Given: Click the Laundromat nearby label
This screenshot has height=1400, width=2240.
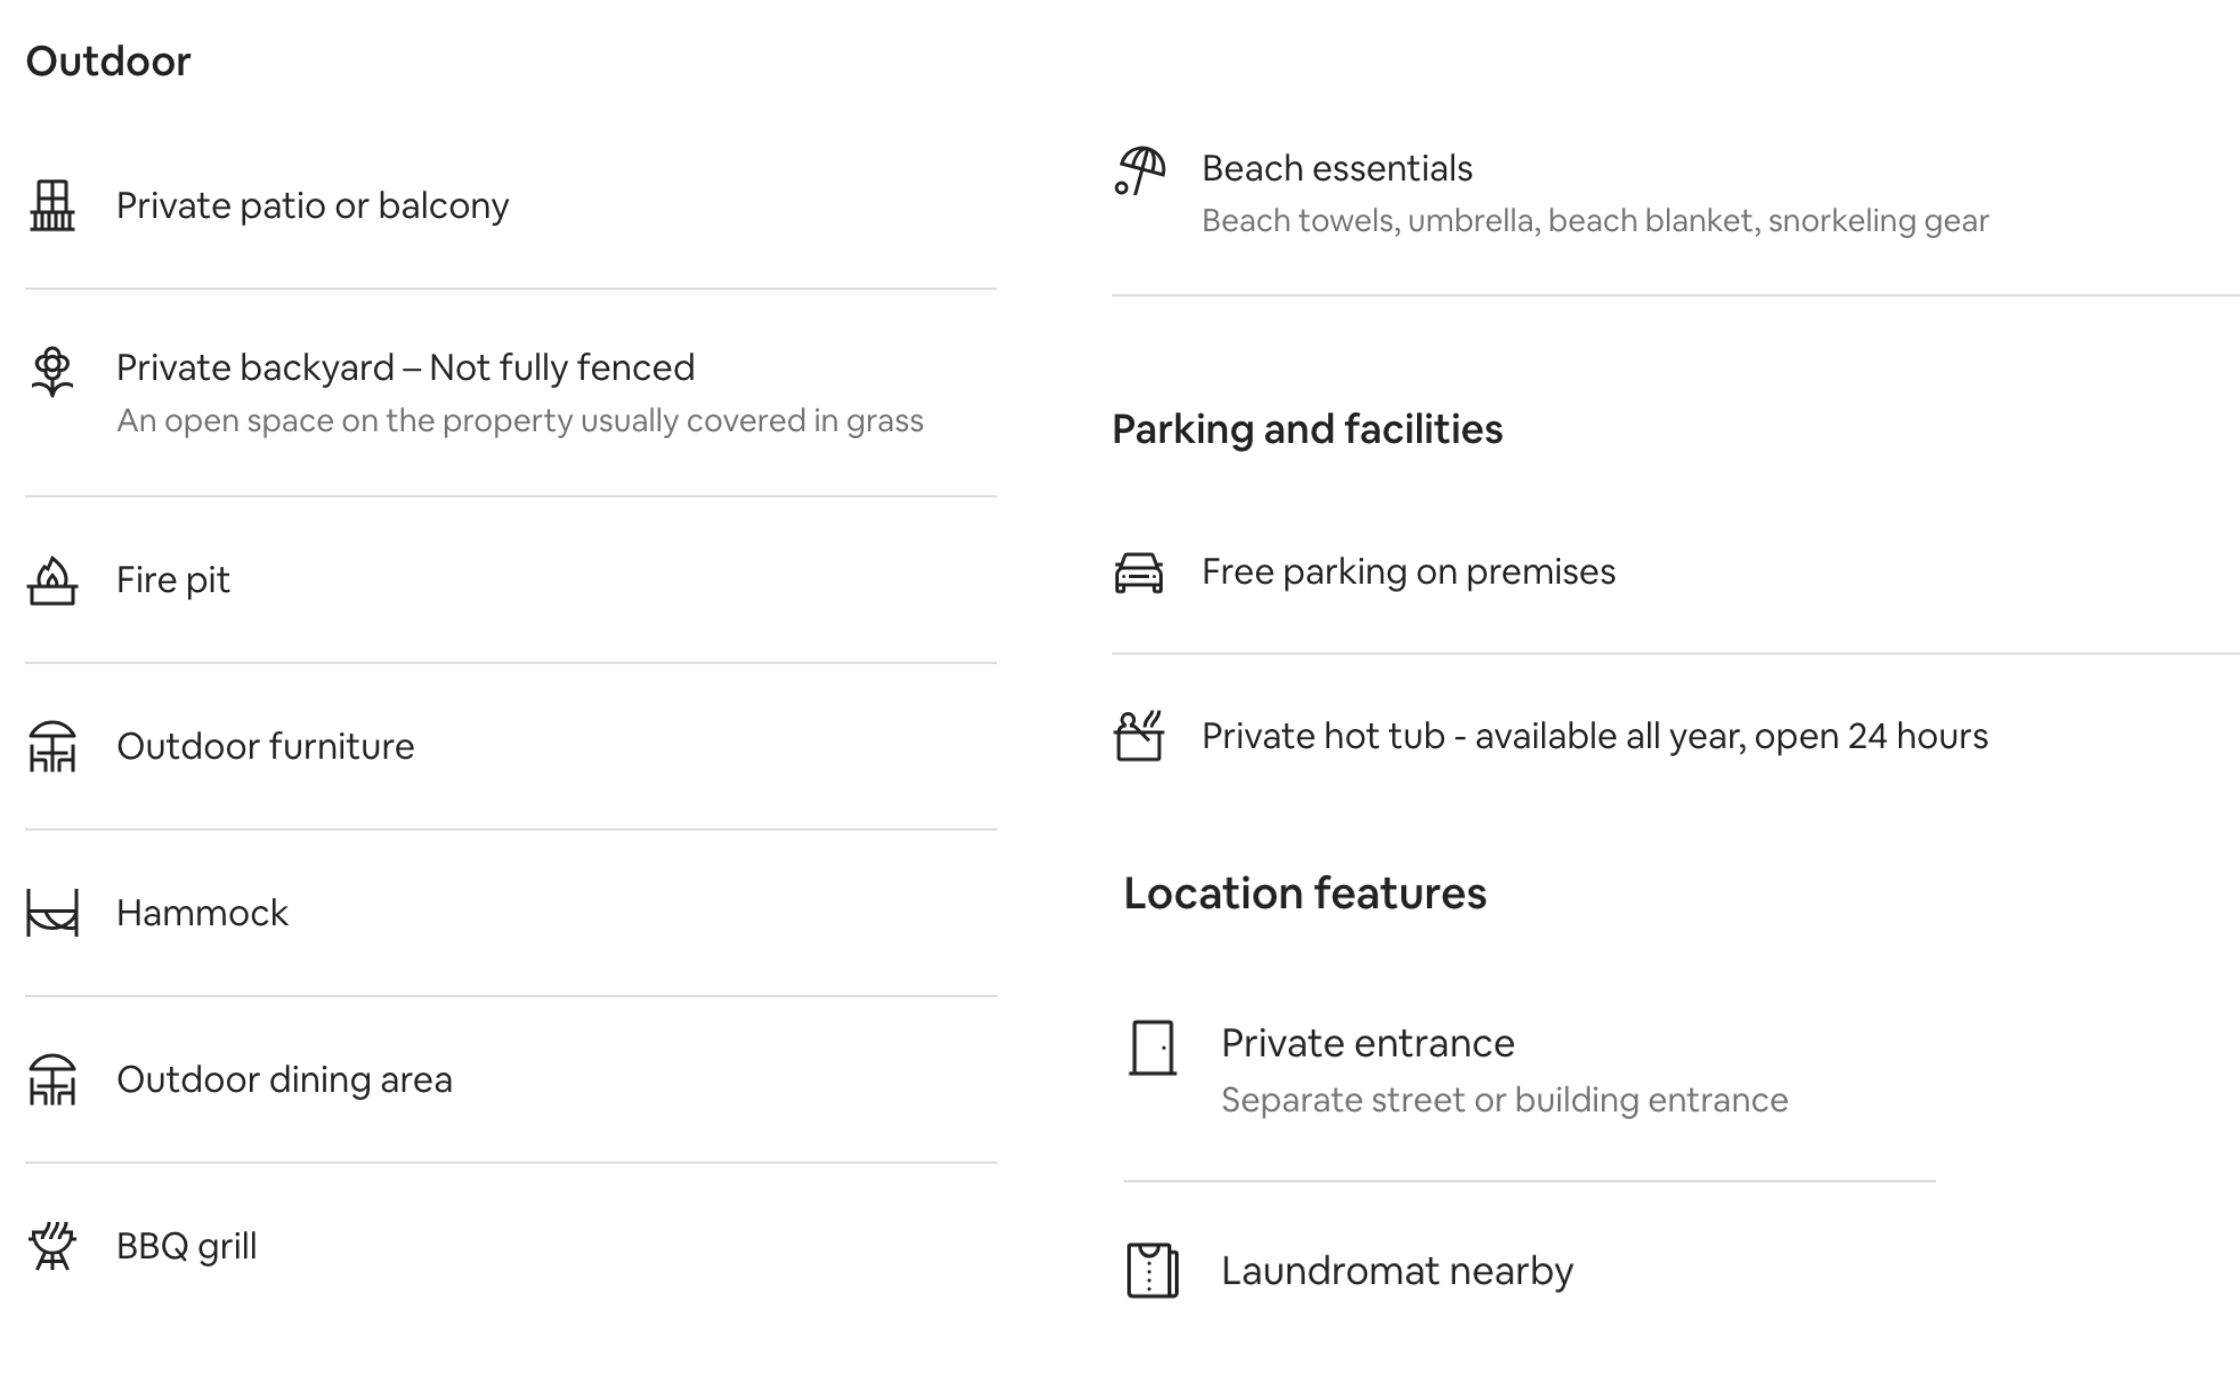Looking at the screenshot, I should [x=1397, y=1271].
